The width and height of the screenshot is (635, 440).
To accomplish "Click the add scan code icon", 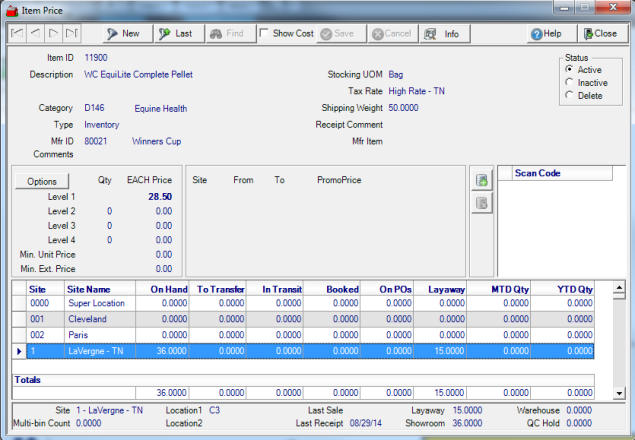I will pos(482,181).
